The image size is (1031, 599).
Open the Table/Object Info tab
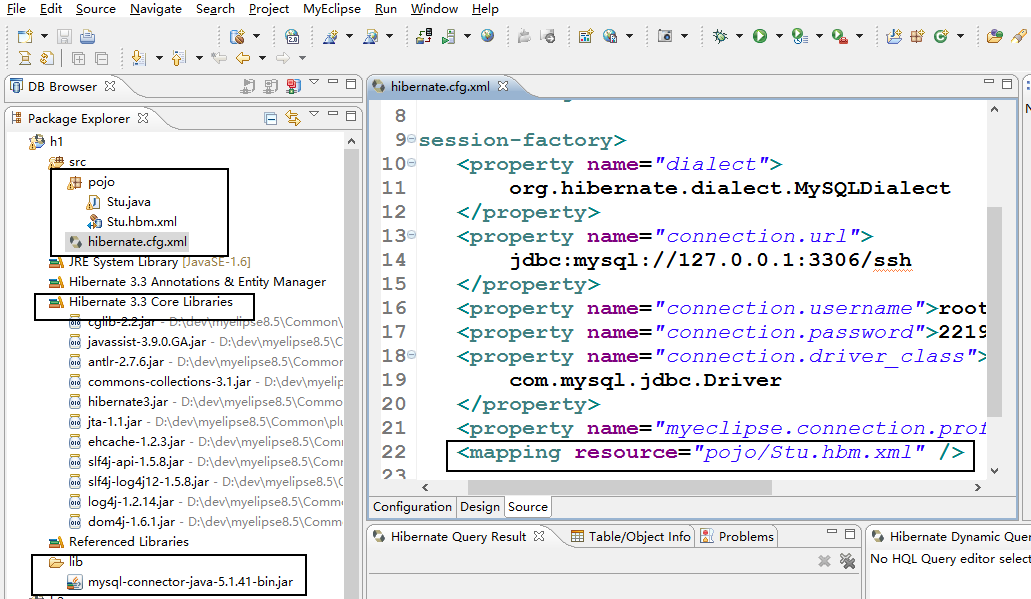[x=631, y=537]
